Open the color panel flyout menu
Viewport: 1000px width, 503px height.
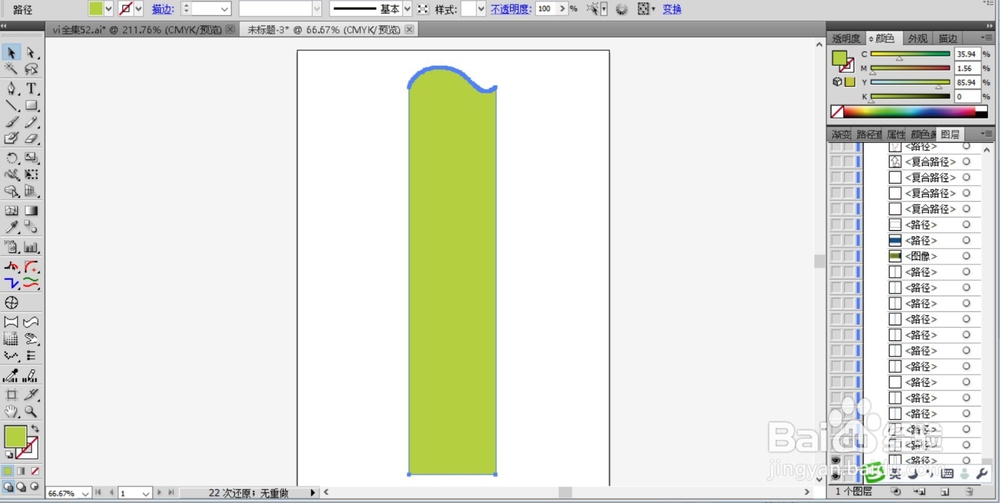987,38
